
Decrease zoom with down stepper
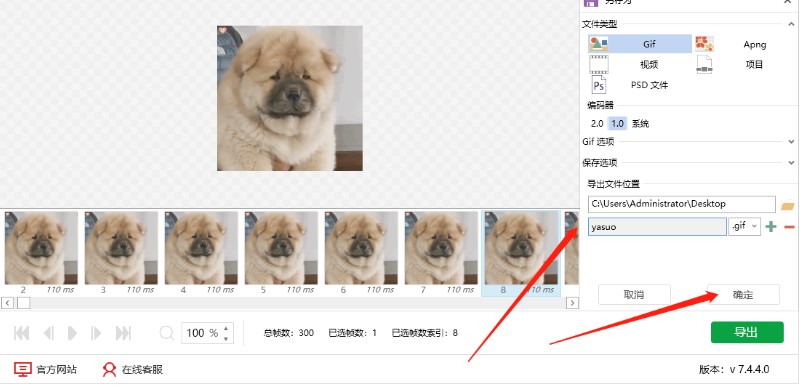click(x=226, y=339)
